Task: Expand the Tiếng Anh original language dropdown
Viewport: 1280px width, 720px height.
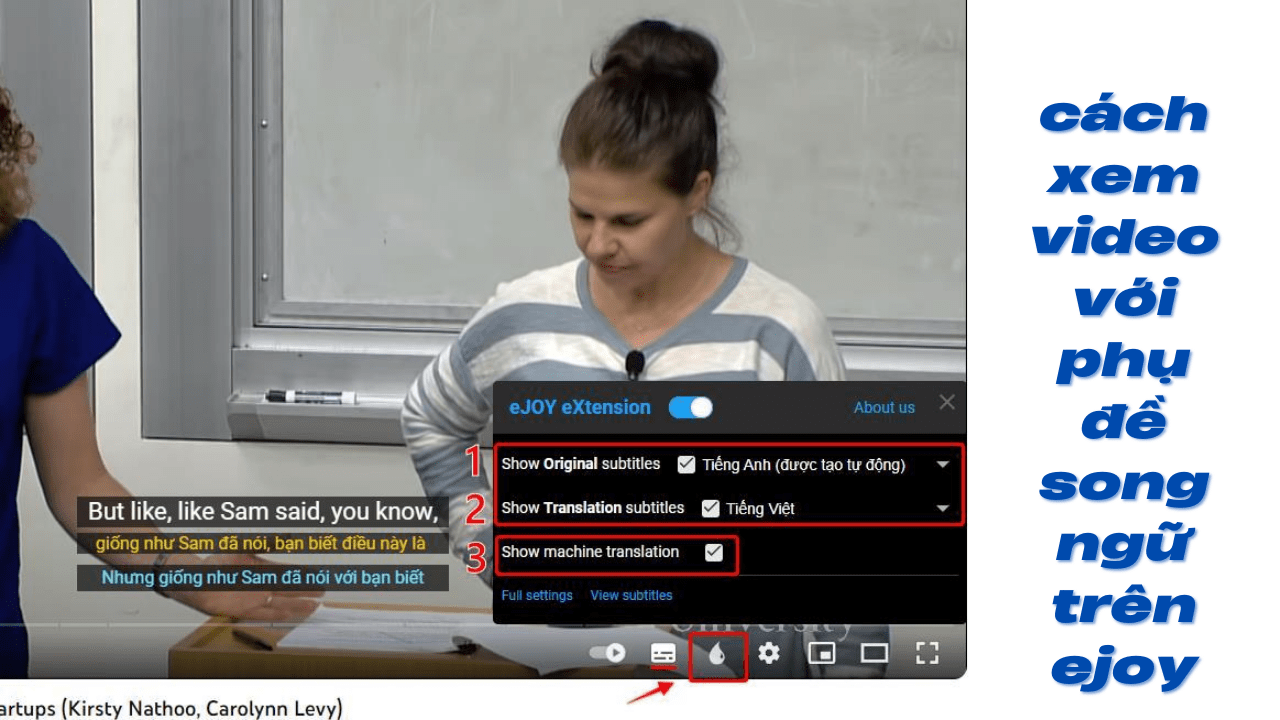Action: coord(942,465)
